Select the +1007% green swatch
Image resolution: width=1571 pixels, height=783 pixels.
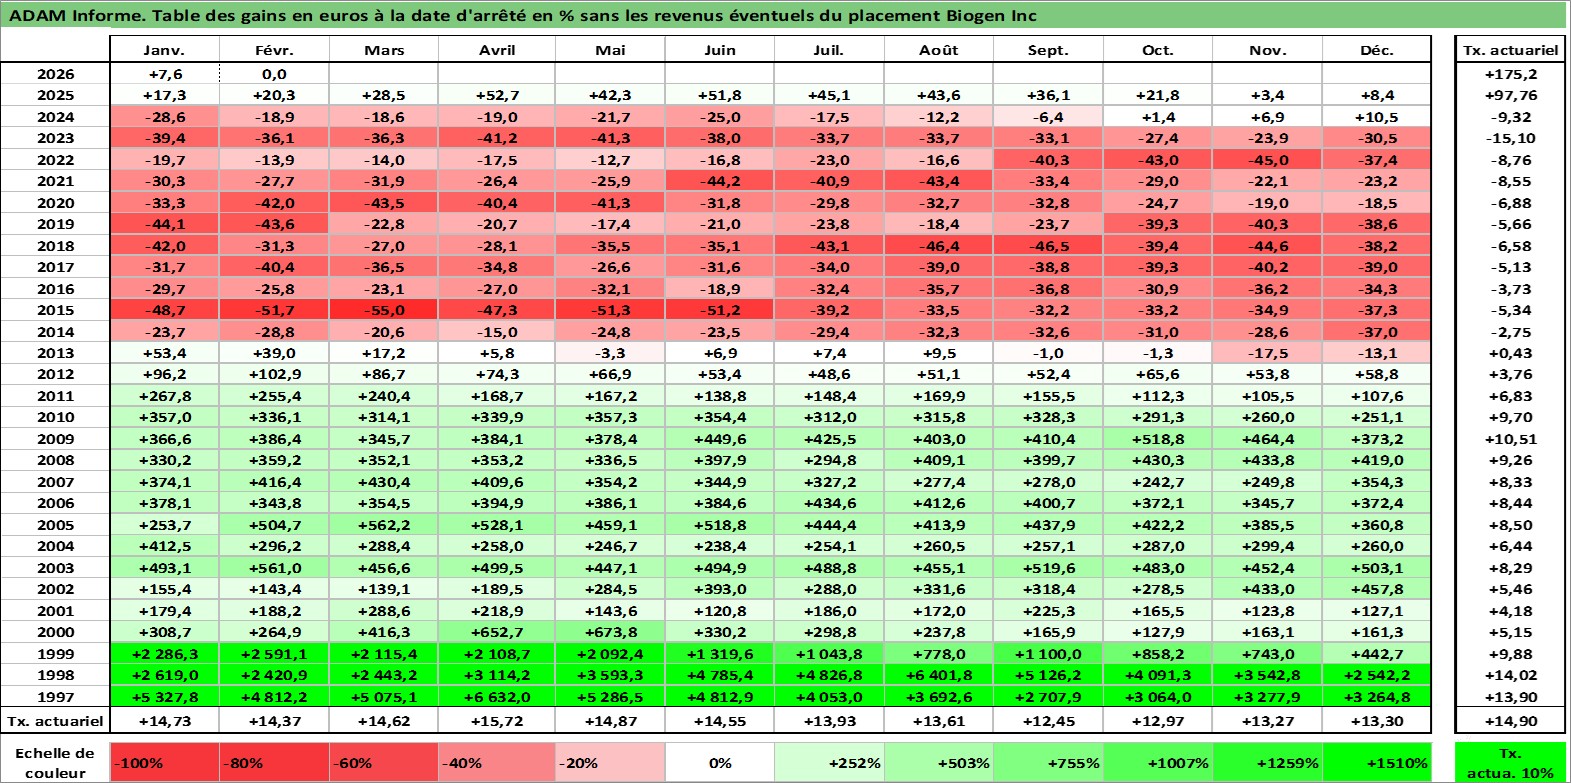pos(1158,762)
